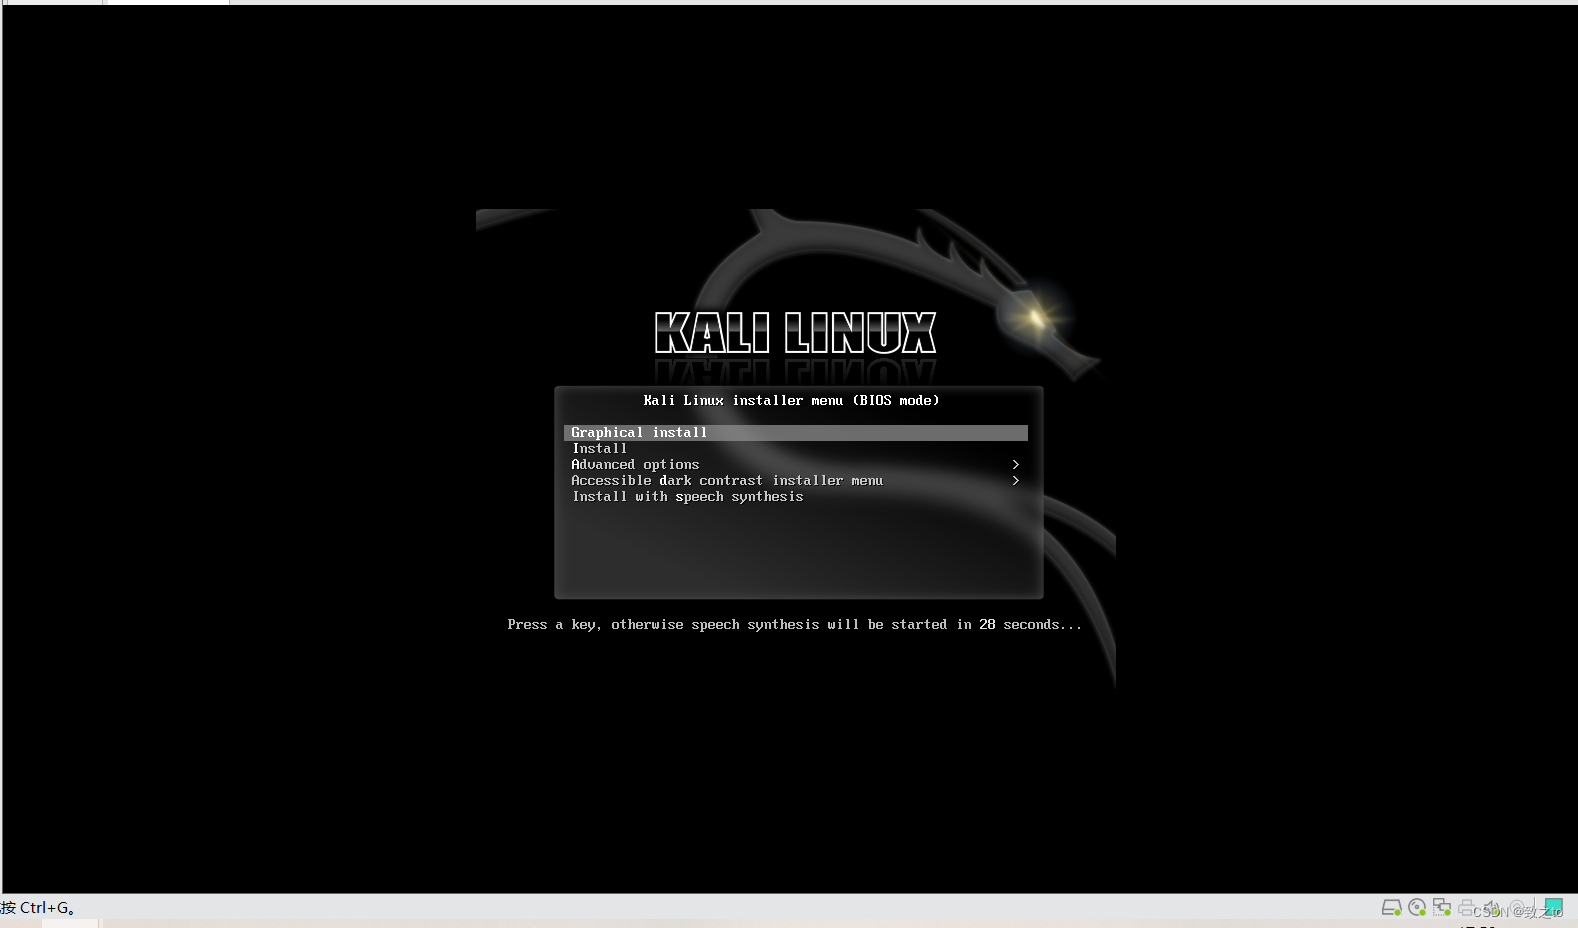
Task: Select Install with speech synthesis
Action: [688, 497]
